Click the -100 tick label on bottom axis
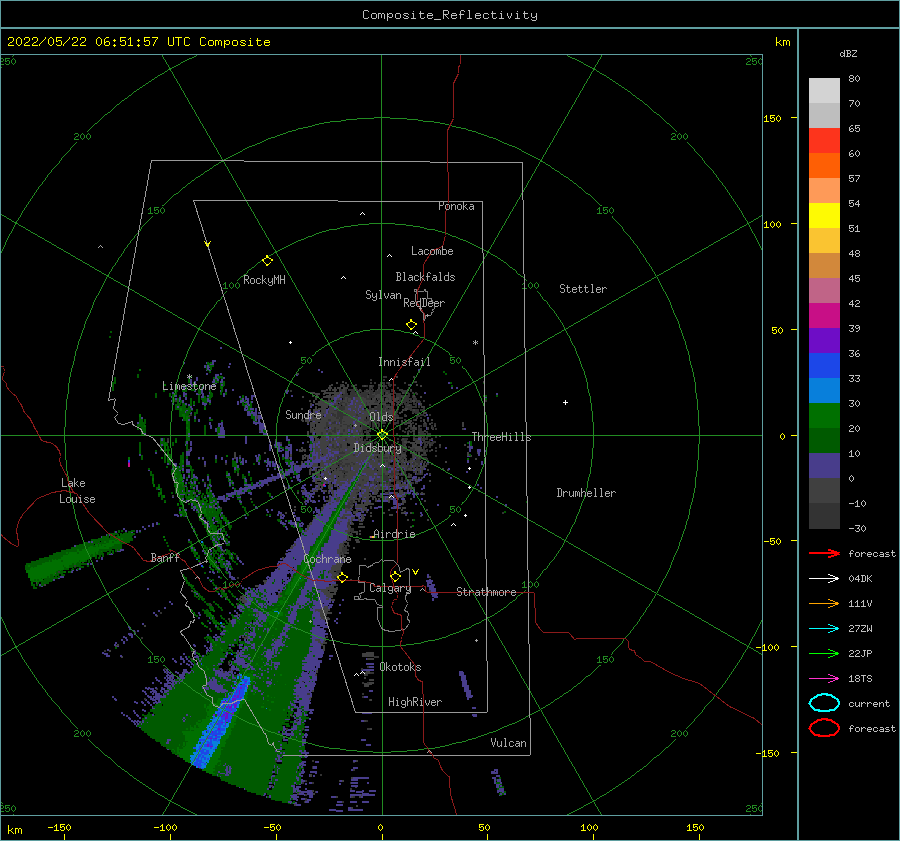This screenshot has width=900, height=841. [165, 828]
